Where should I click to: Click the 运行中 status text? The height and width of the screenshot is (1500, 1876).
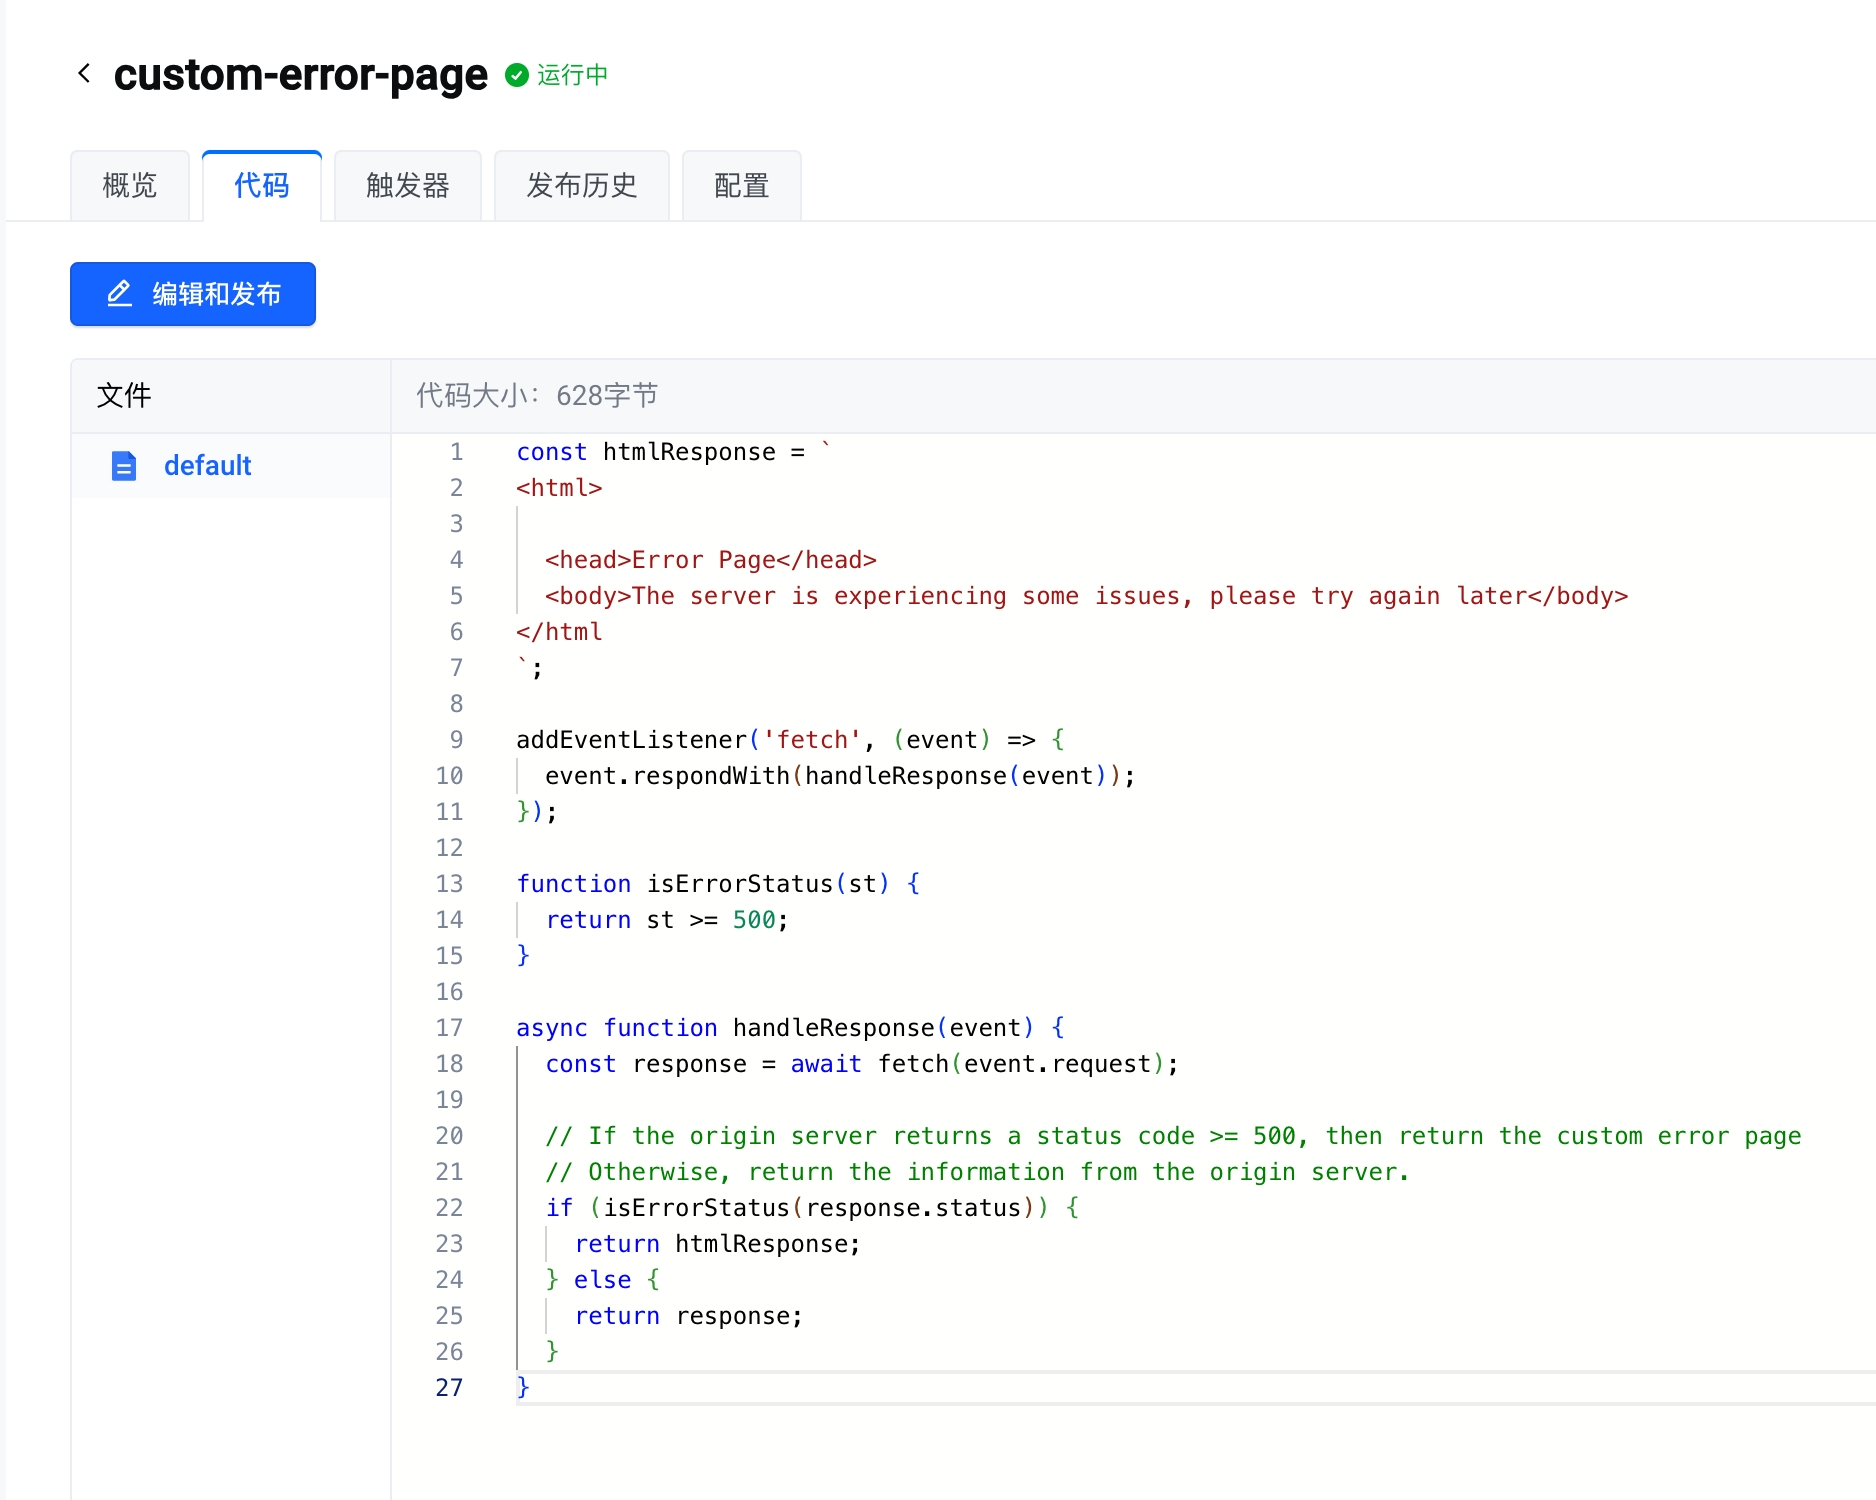(572, 75)
